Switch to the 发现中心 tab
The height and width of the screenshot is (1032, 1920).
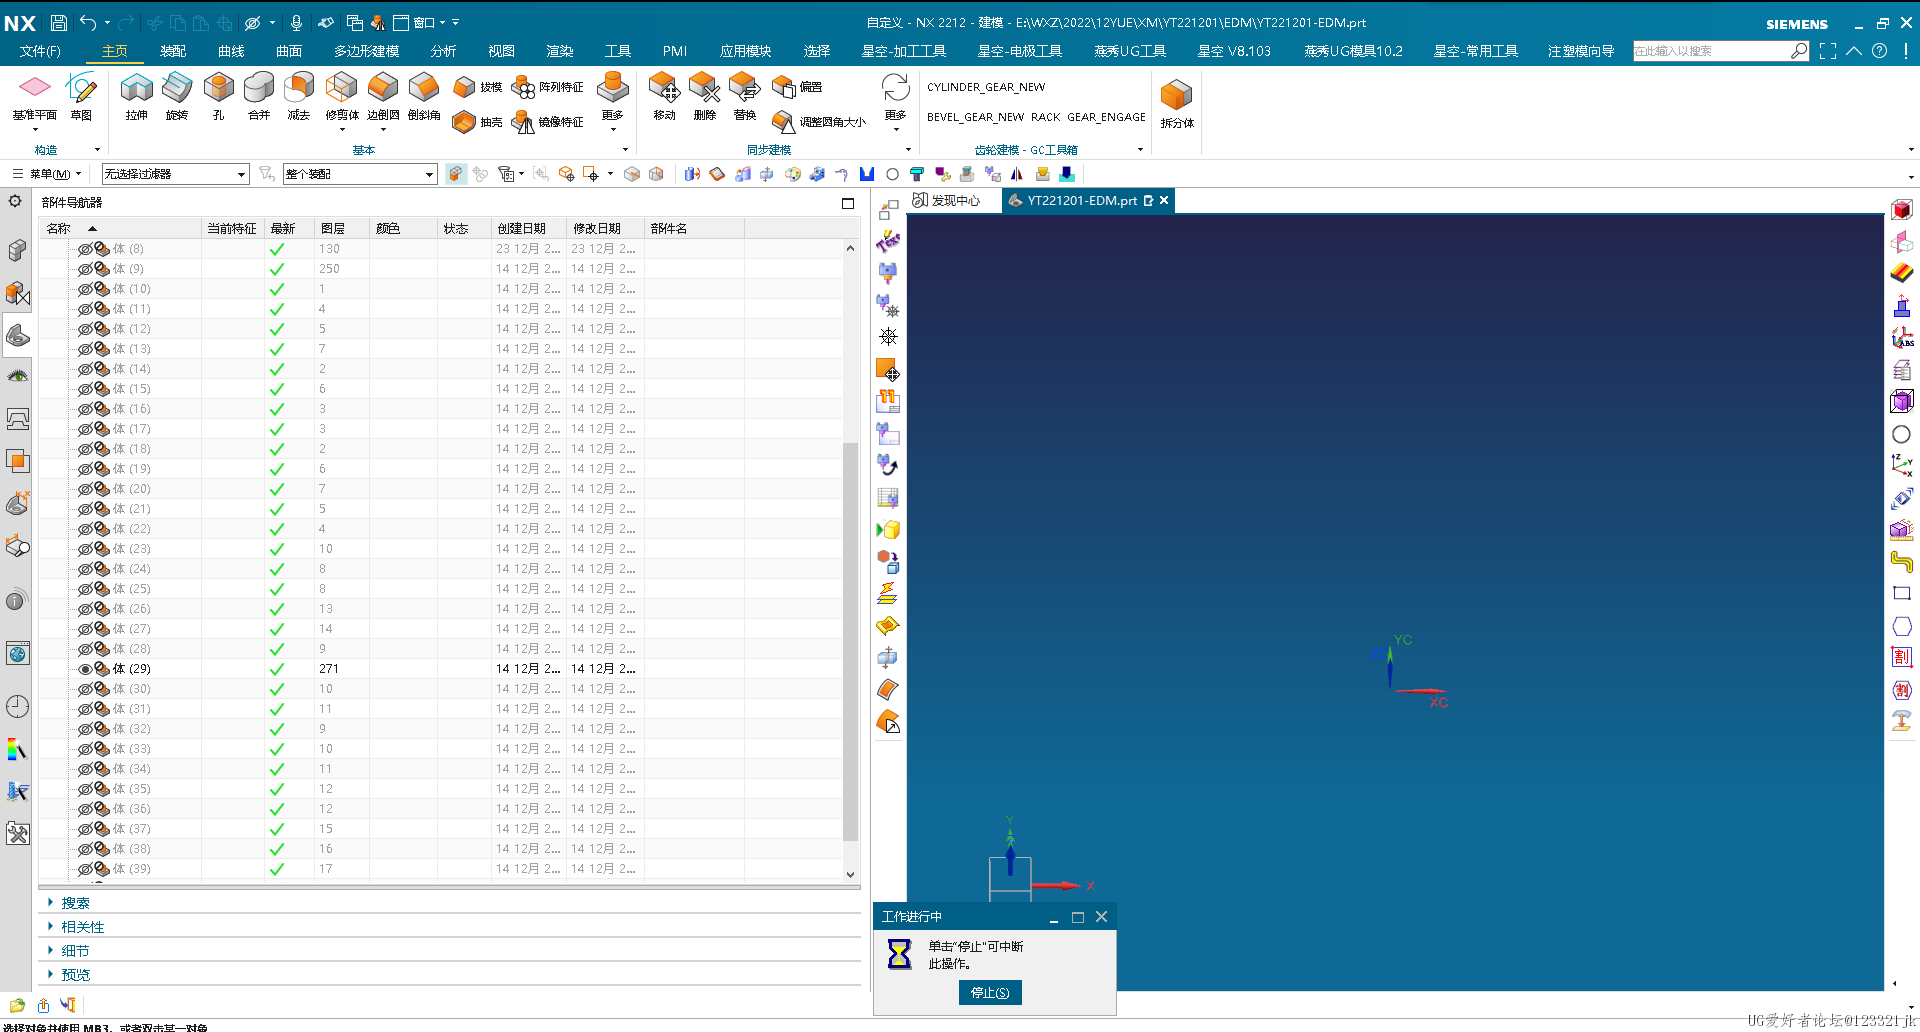[946, 201]
